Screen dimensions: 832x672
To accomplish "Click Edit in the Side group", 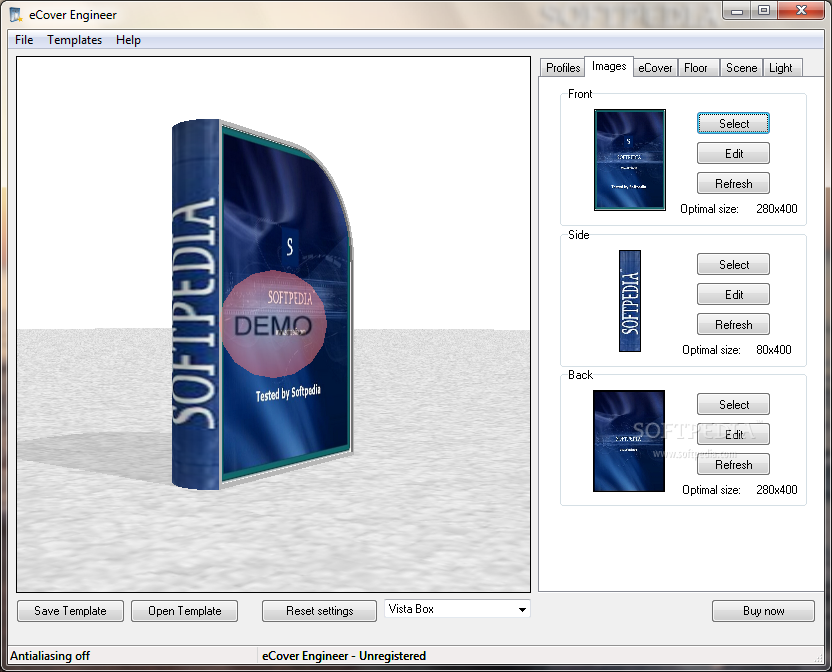I will click(x=733, y=295).
